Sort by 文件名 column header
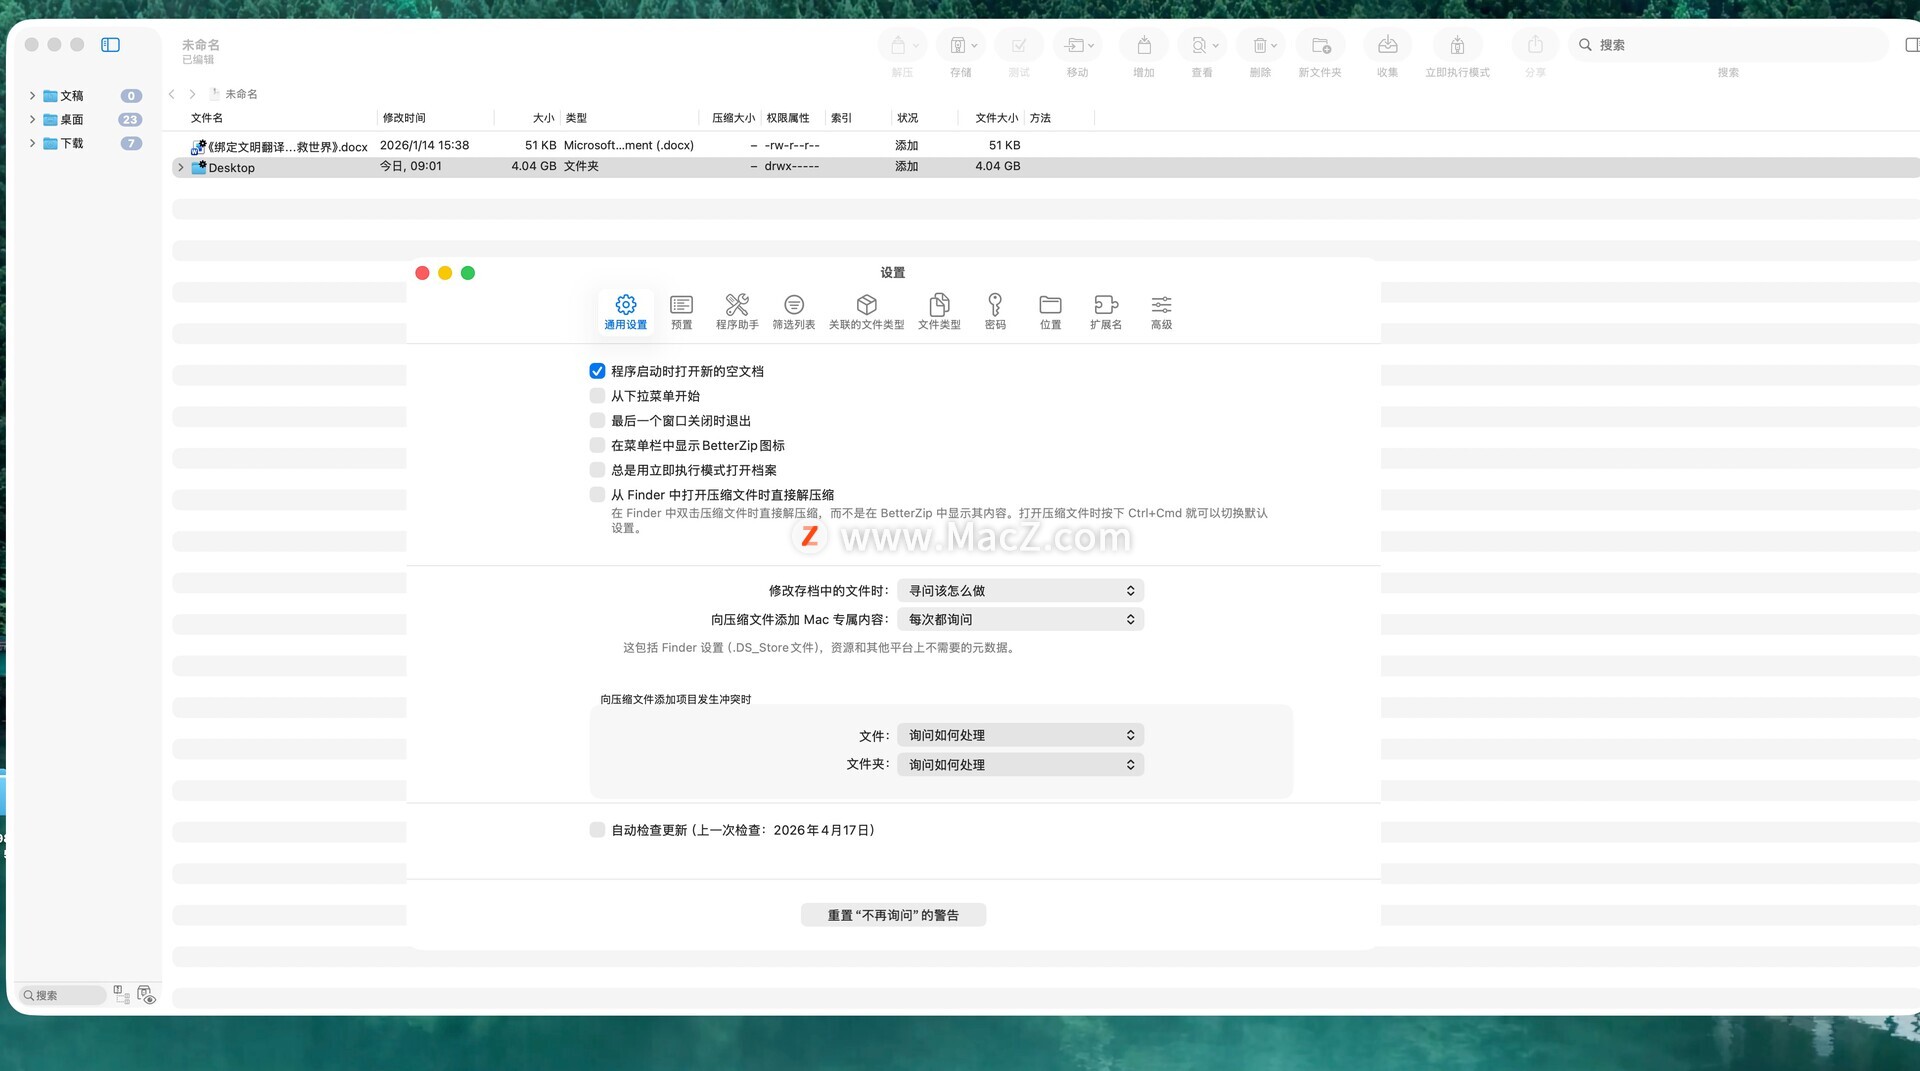Viewport: 1920px width, 1071px height. point(207,118)
